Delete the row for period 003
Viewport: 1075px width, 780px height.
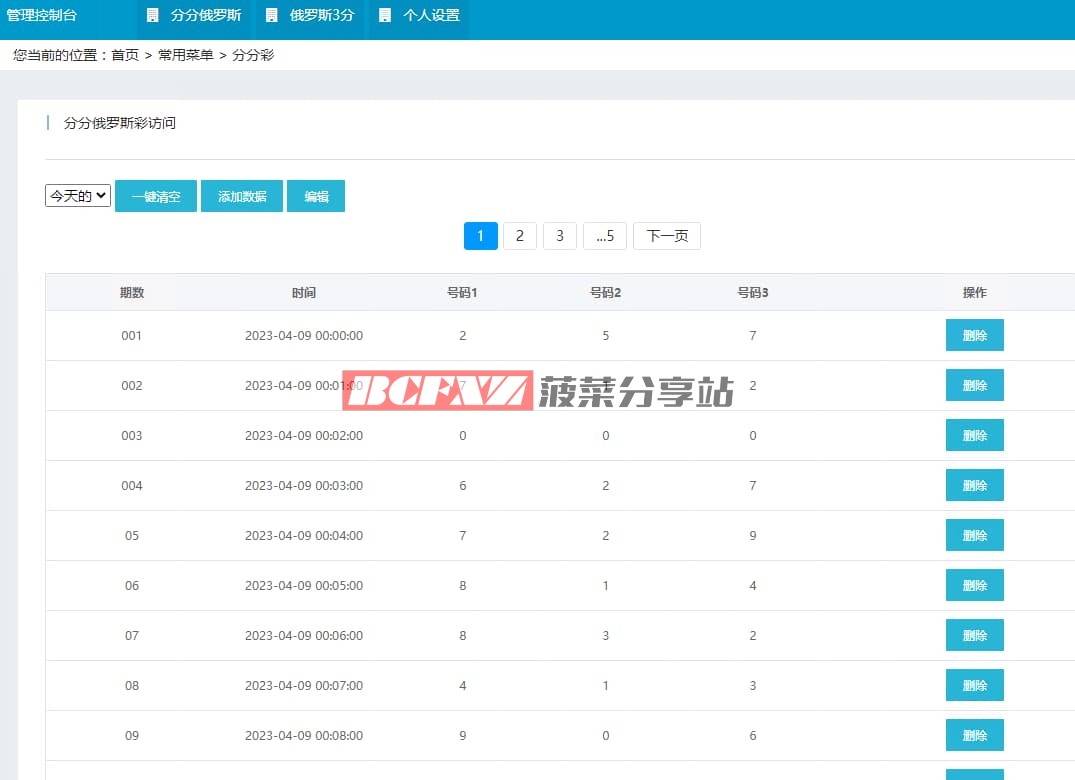[974, 436]
